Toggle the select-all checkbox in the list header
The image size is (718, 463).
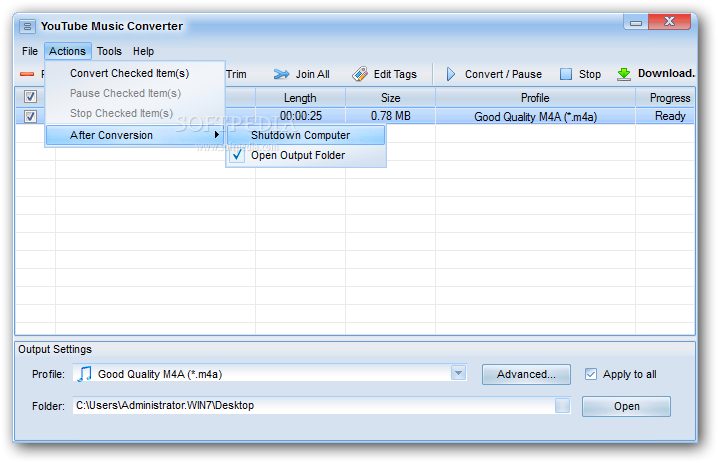[30, 97]
